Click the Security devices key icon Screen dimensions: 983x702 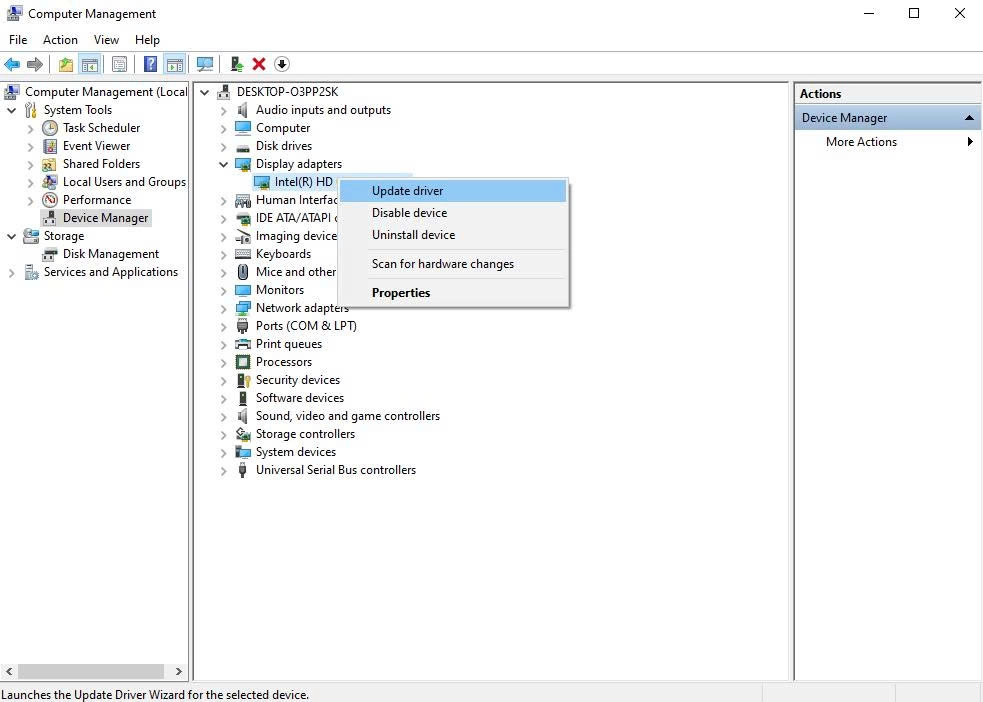[x=243, y=380]
